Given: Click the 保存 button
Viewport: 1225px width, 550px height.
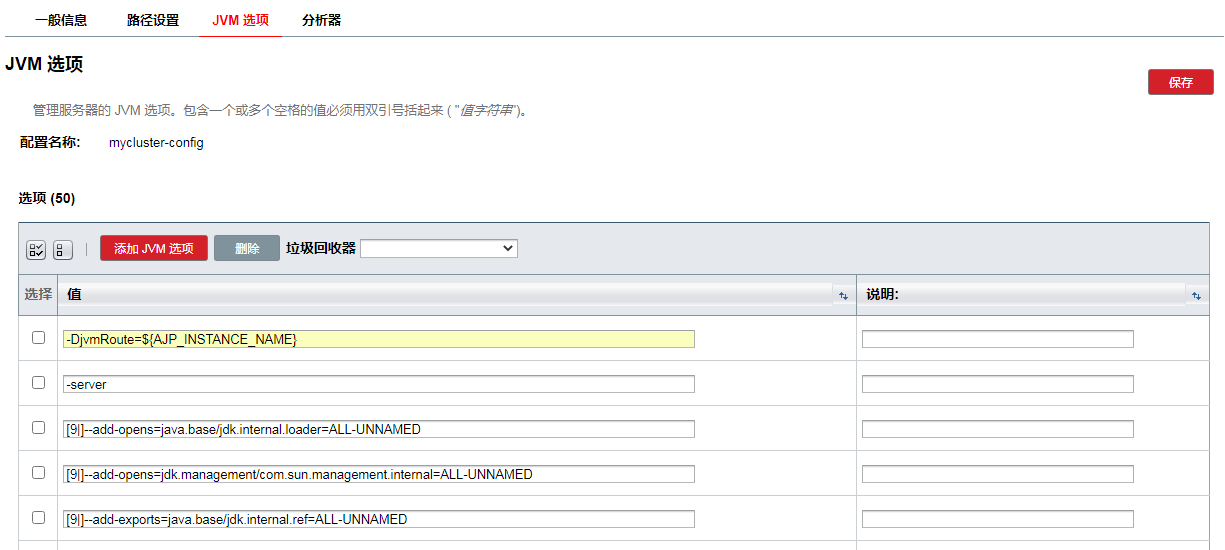Looking at the screenshot, I should pyautogui.click(x=1180, y=82).
